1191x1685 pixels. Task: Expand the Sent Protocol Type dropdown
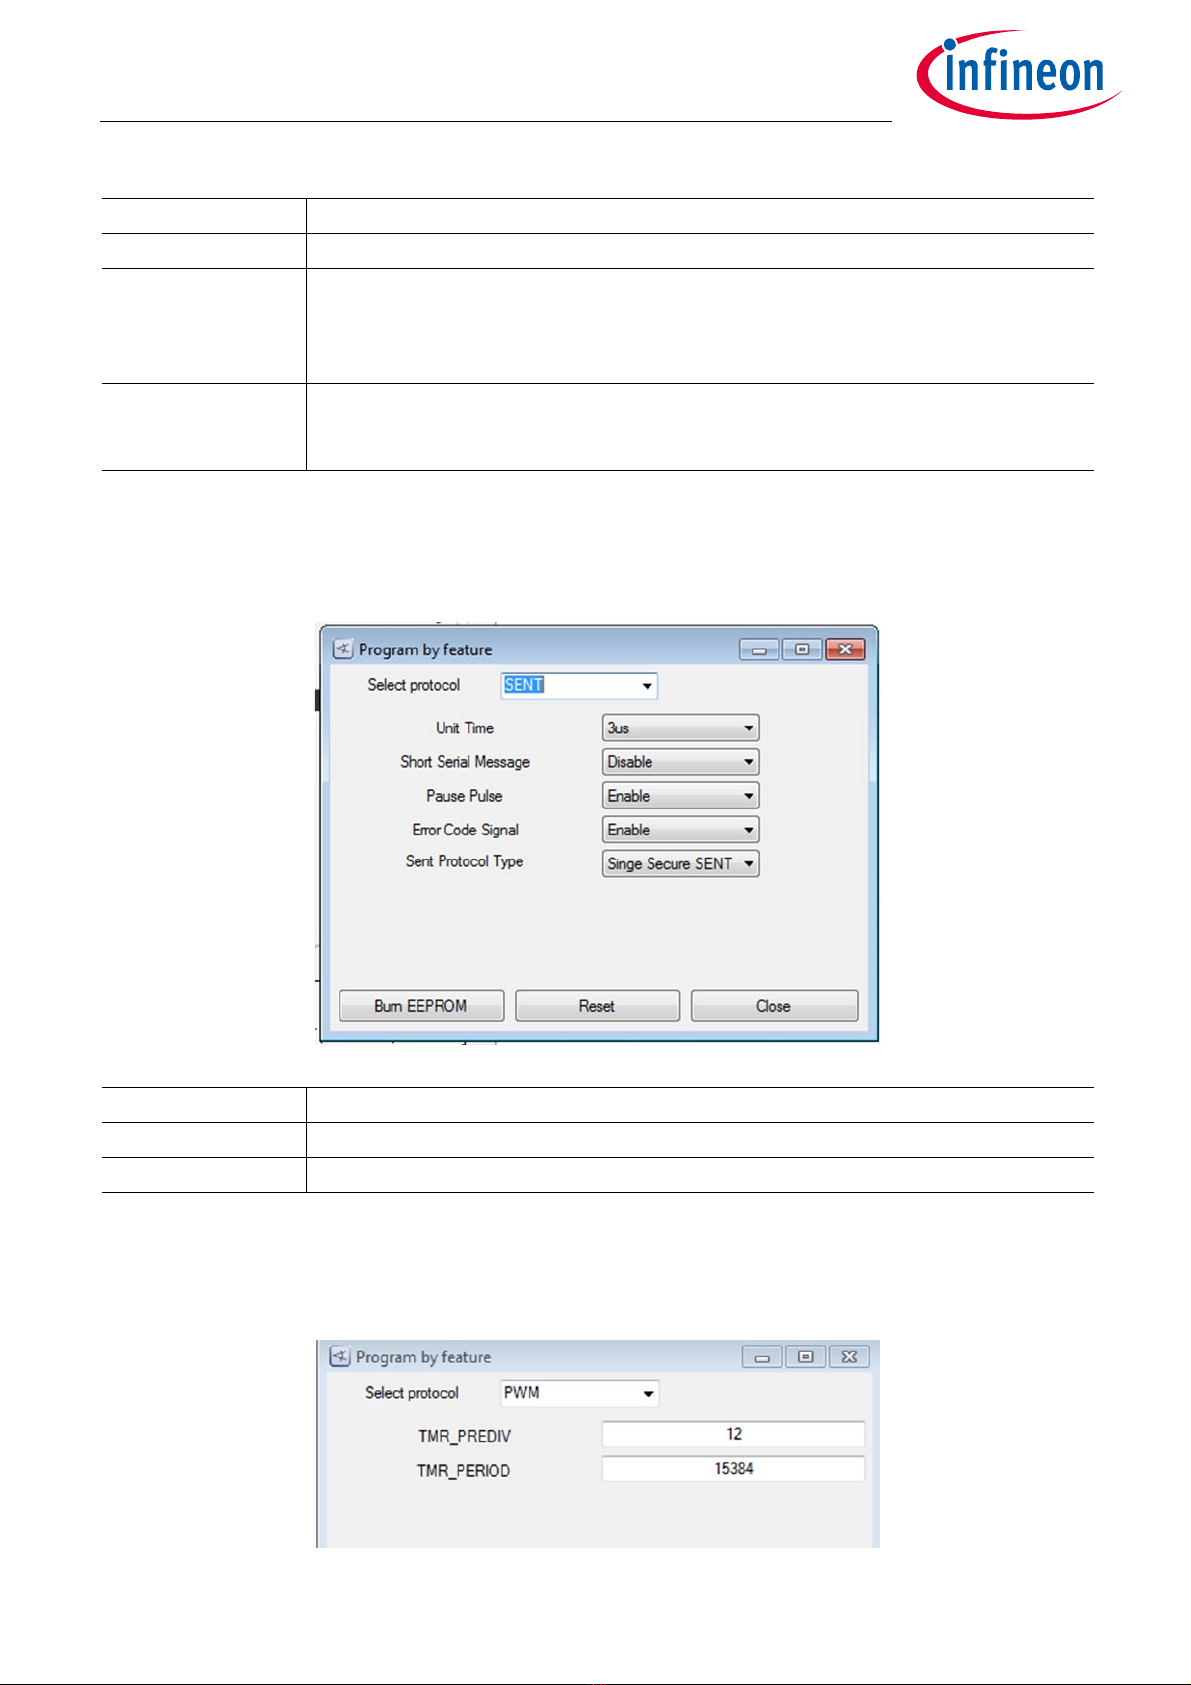[x=681, y=863]
